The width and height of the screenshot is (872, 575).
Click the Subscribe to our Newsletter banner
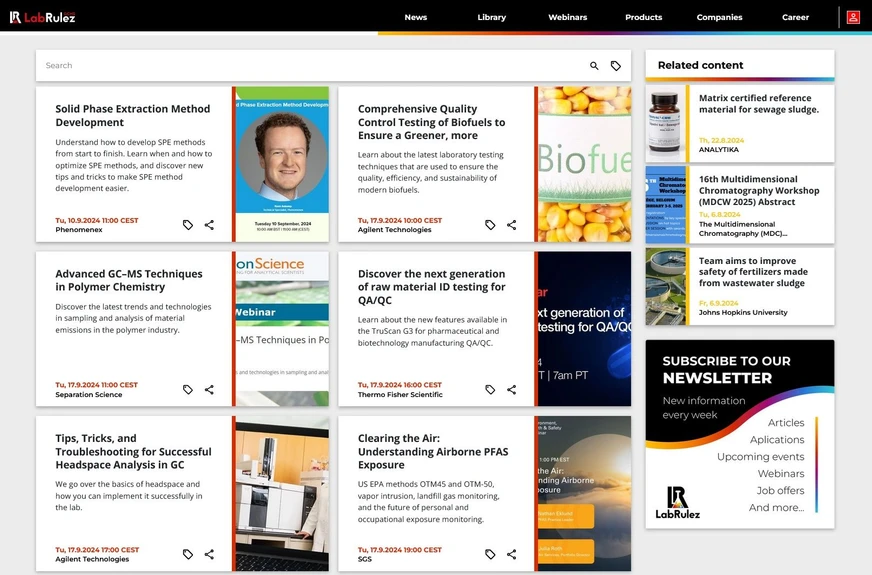tap(740, 434)
